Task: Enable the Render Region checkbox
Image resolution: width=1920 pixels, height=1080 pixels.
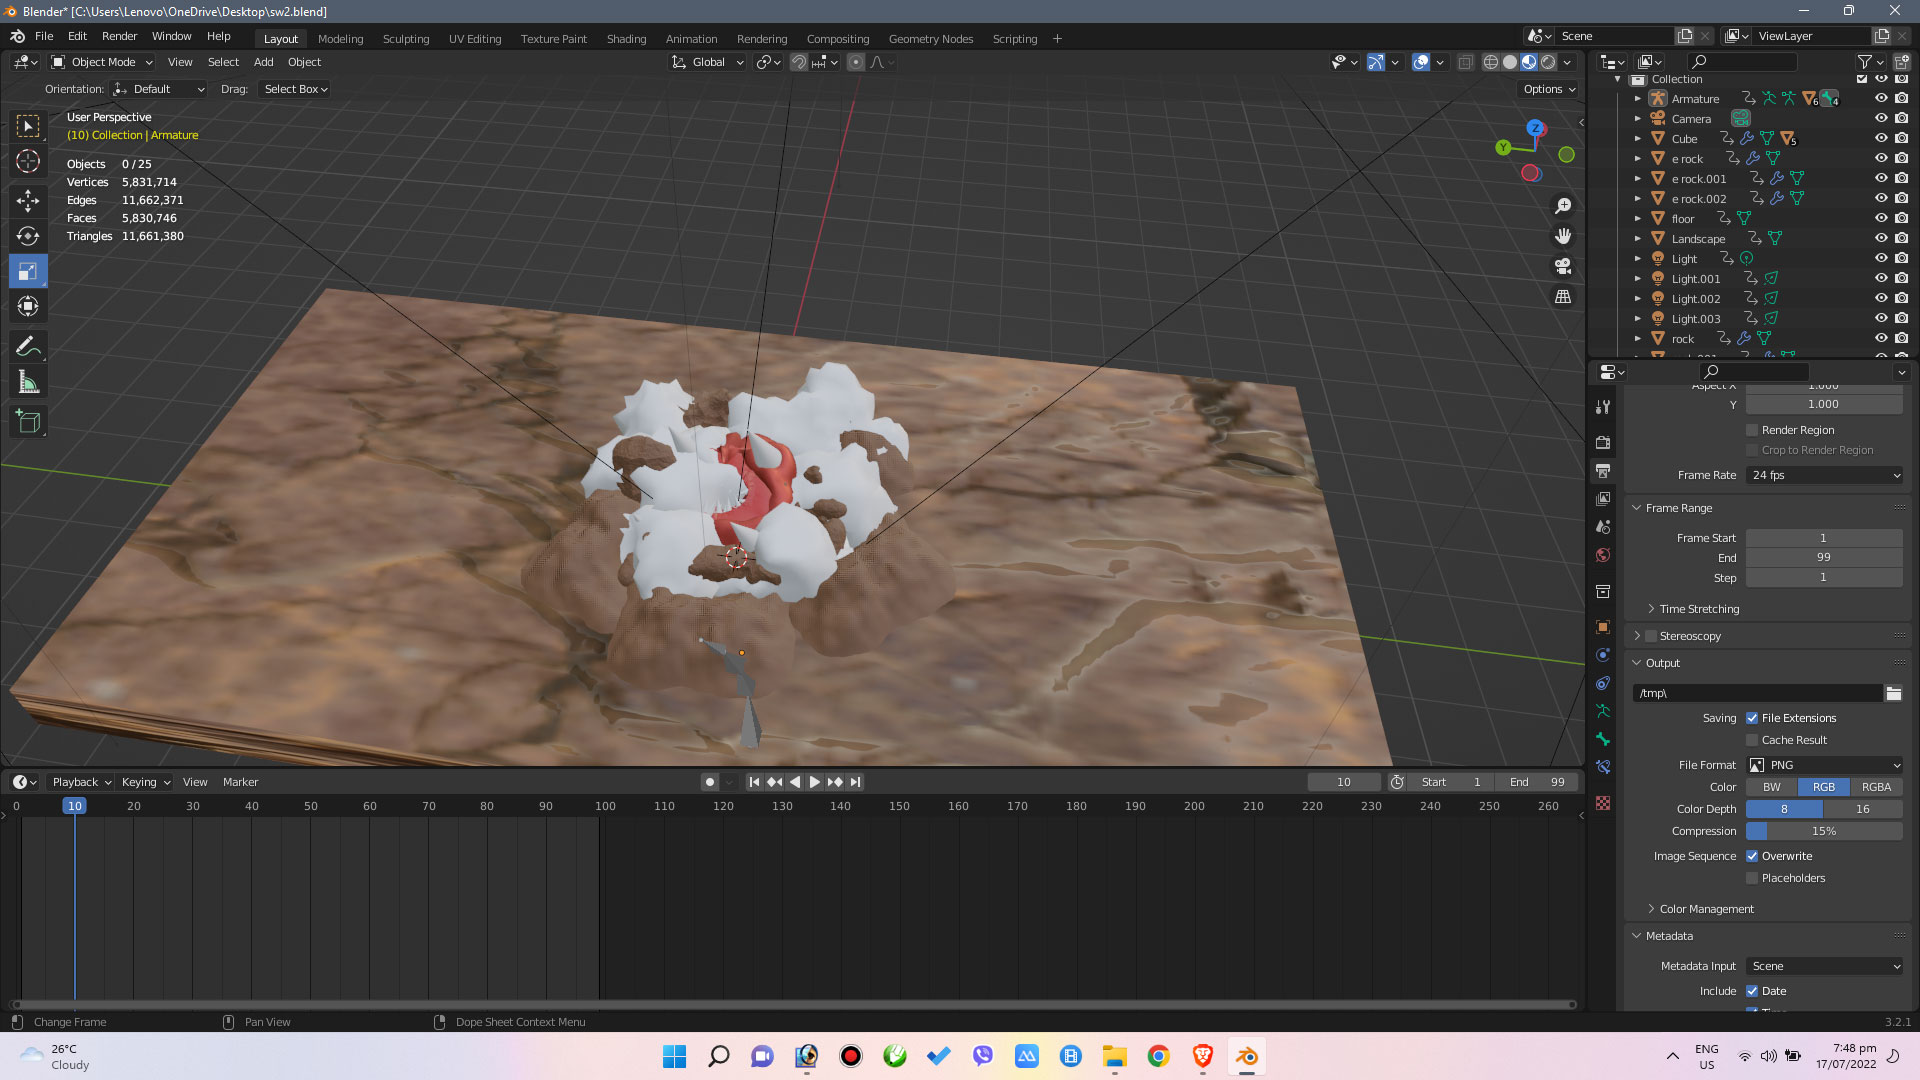Action: [x=1752, y=430]
